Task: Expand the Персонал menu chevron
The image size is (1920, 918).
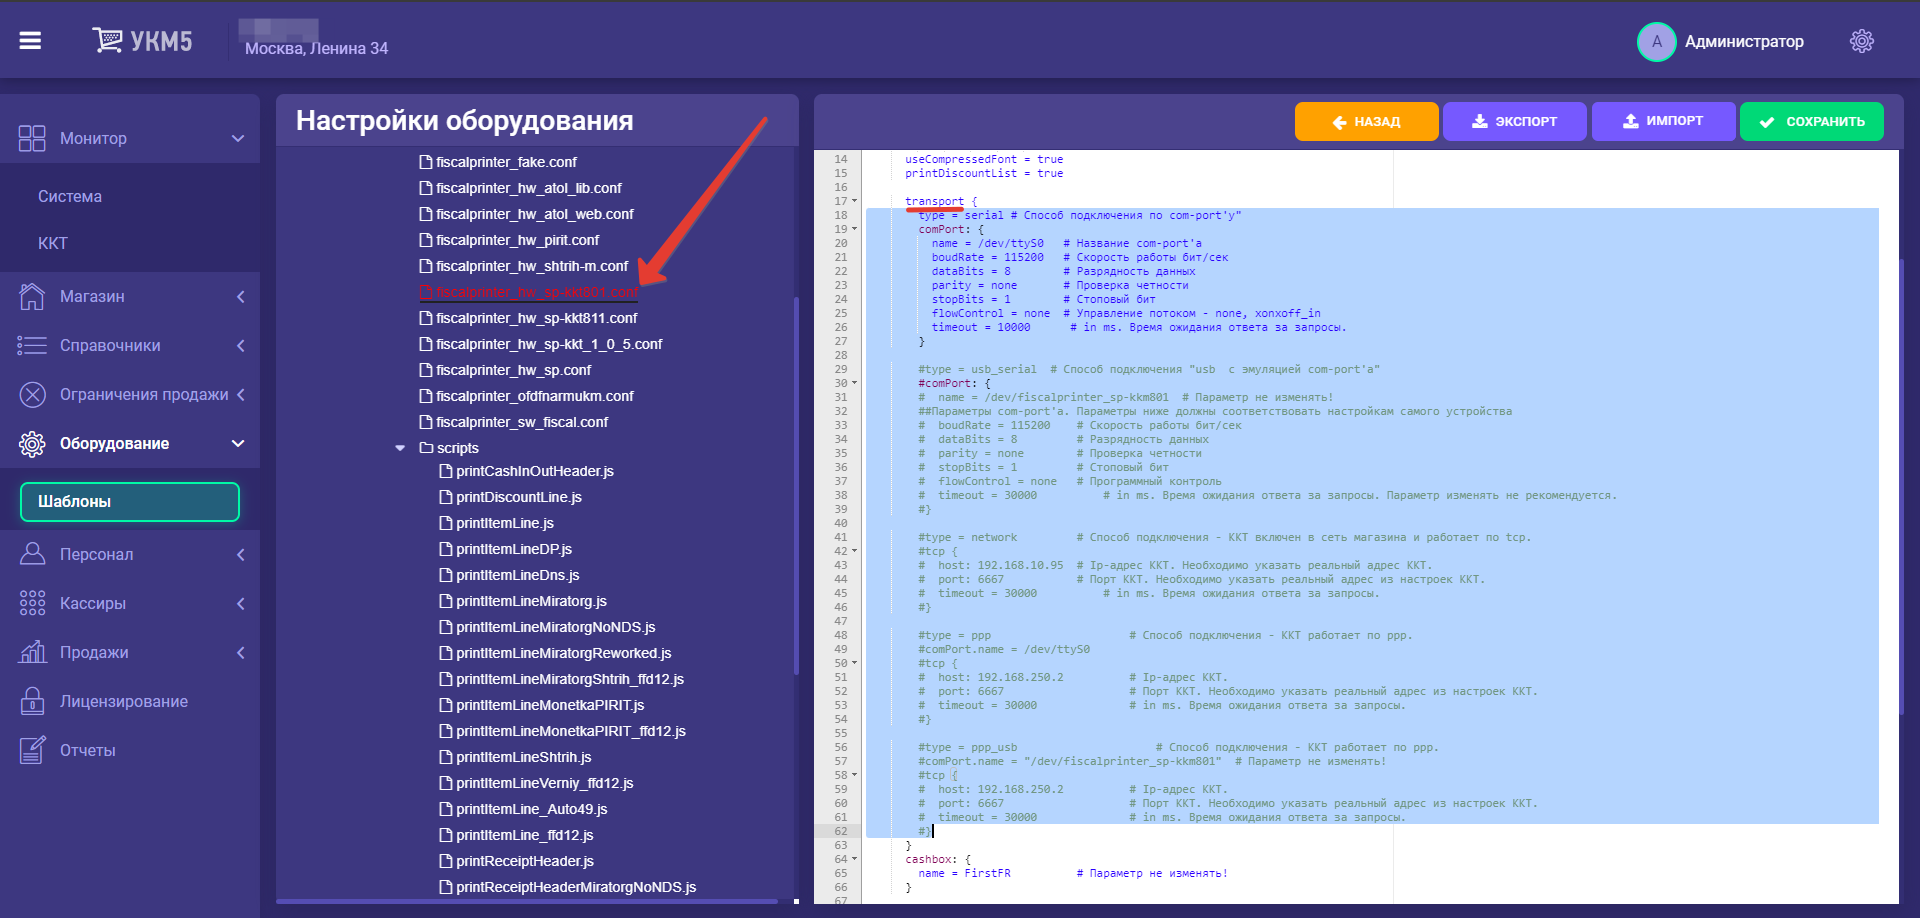Action: coord(240,554)
